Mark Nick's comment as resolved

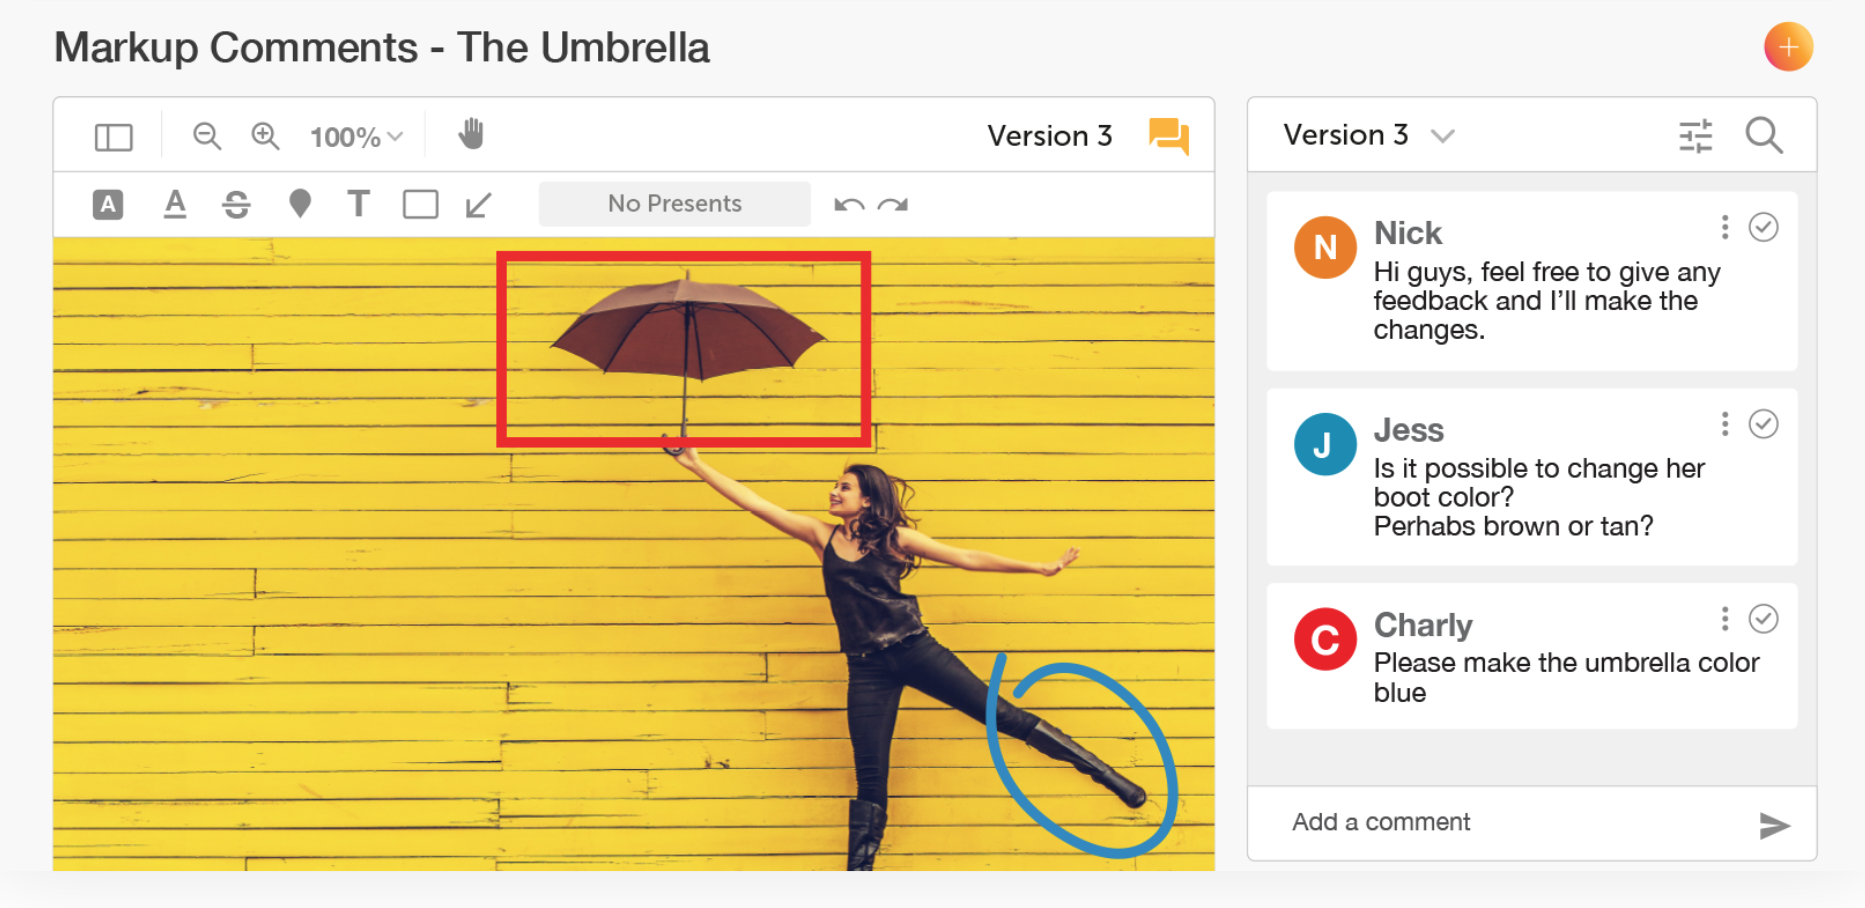coord(1763,227)
